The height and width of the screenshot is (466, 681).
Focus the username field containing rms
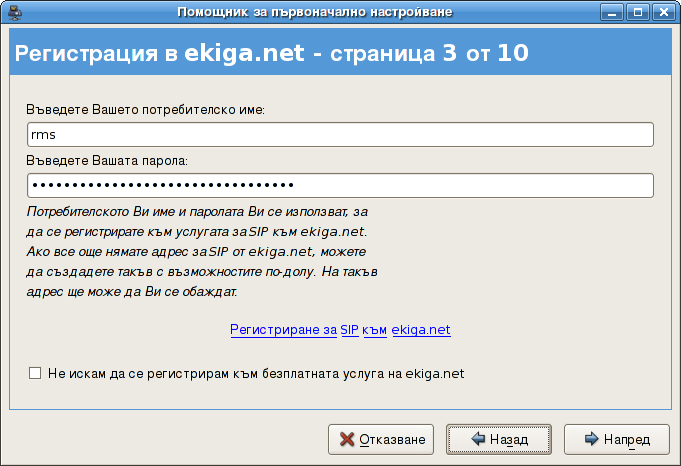click(340, 135)
